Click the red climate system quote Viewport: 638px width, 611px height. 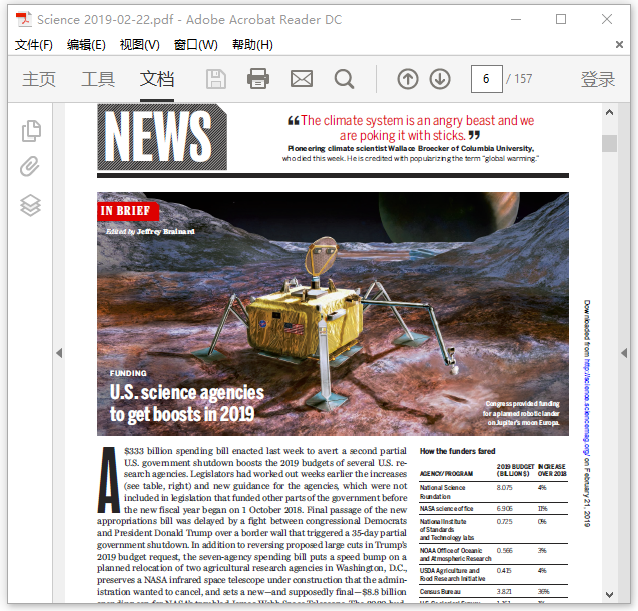(411, 128)
